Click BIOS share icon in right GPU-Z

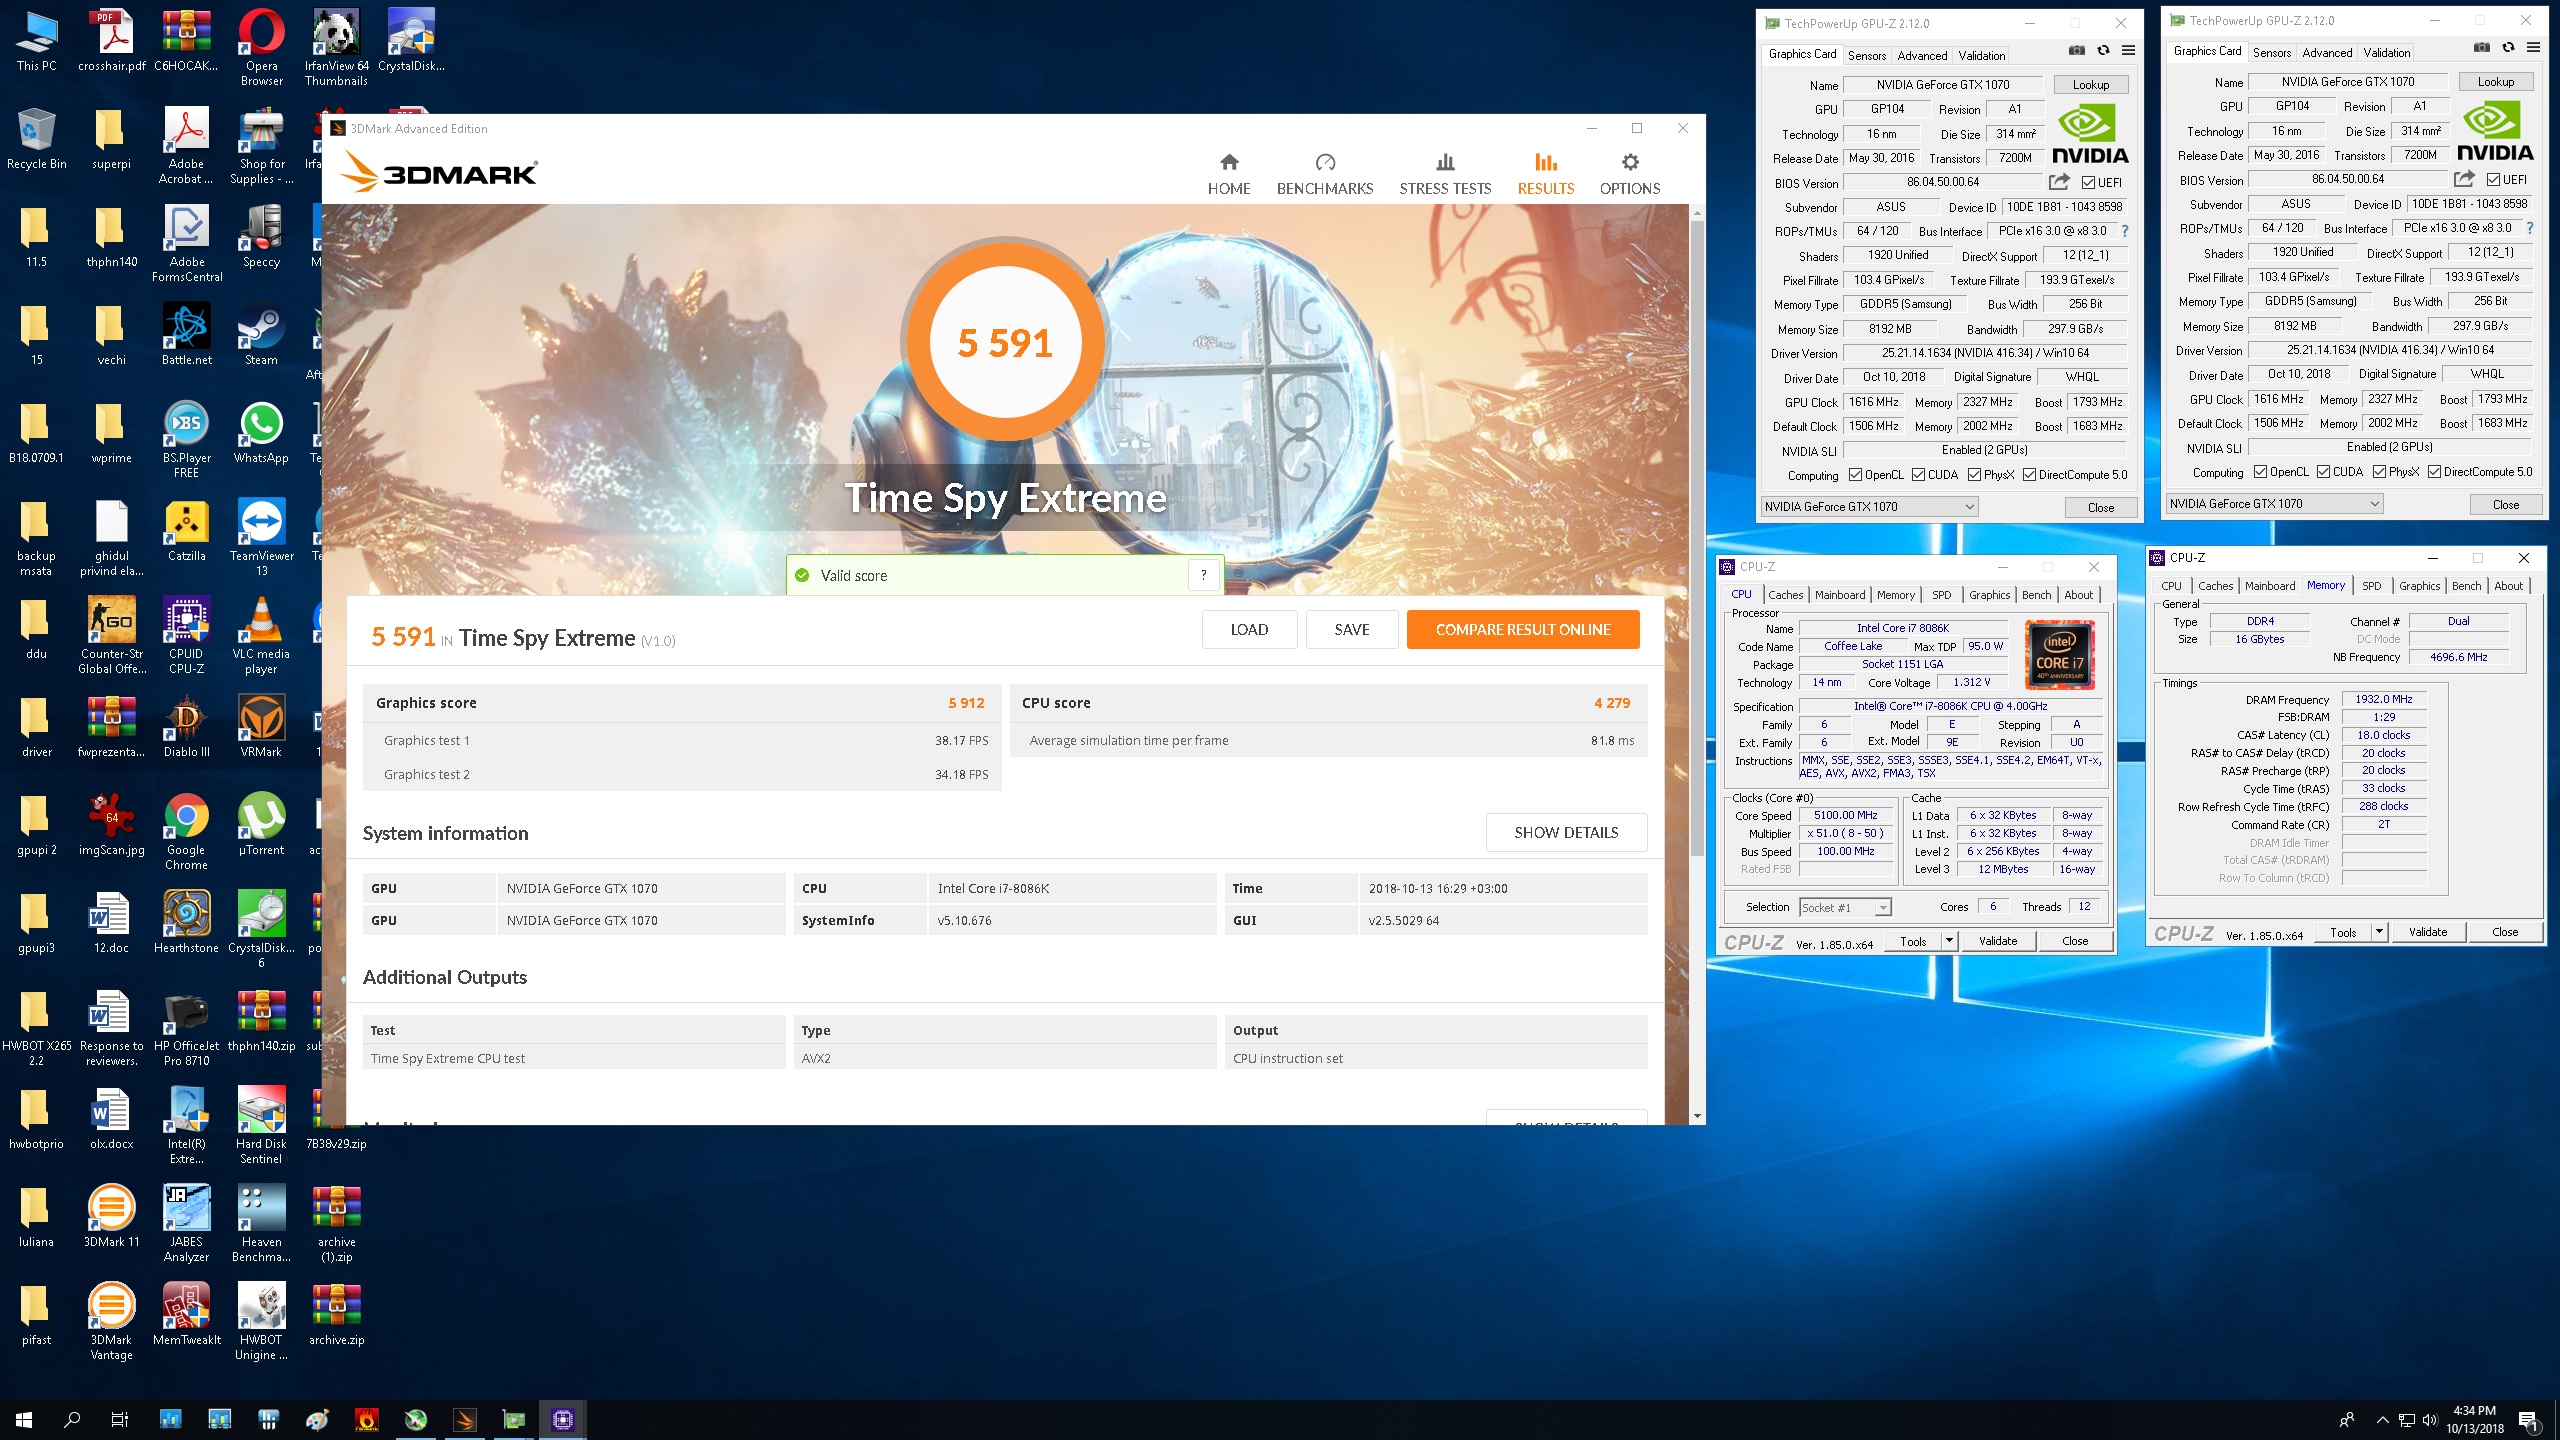[2464, 179]
